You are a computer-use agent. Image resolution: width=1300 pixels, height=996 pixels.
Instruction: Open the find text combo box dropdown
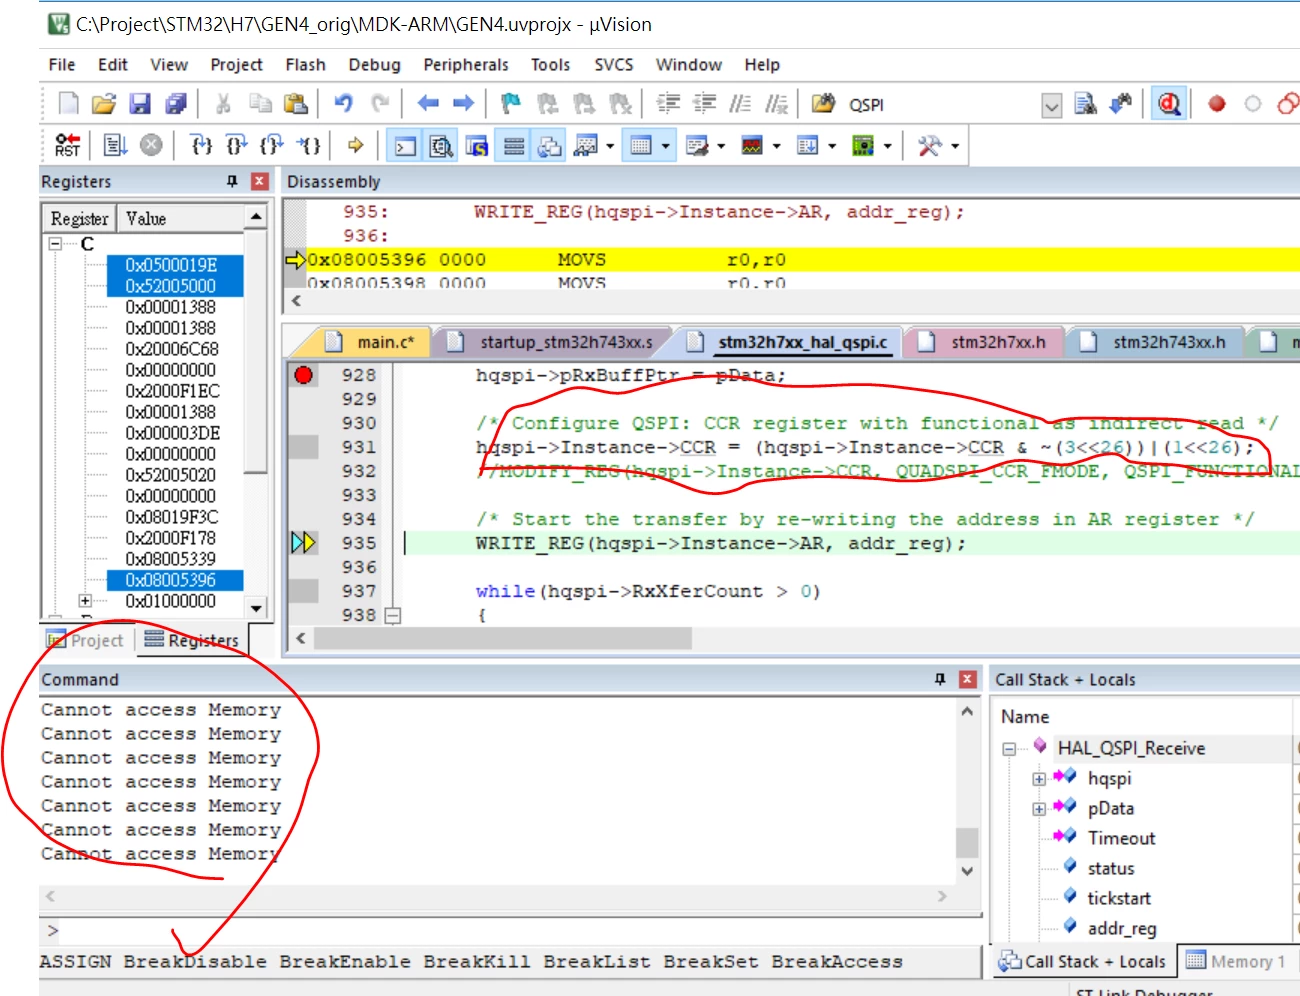click(1051, 105)
